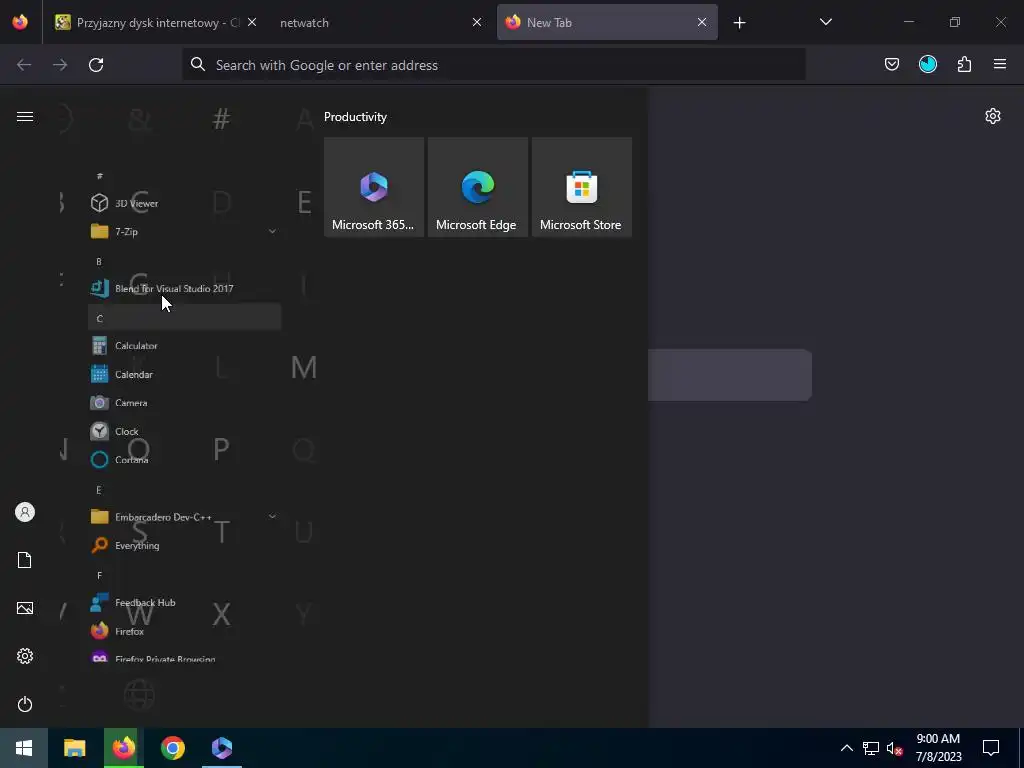The image size is (1024, 768).
Task: Open the notification center icon
Action: click(x=991, y=748)
